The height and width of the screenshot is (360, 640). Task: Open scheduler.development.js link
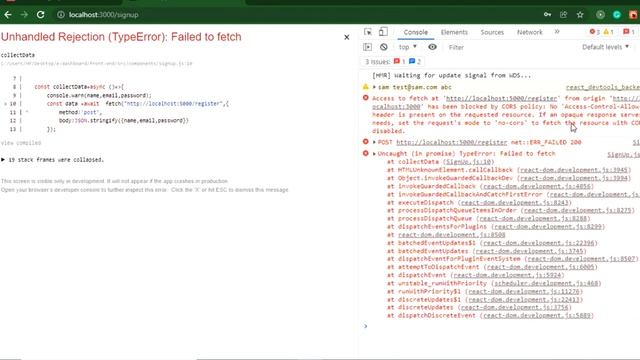(x=547, y=283)
